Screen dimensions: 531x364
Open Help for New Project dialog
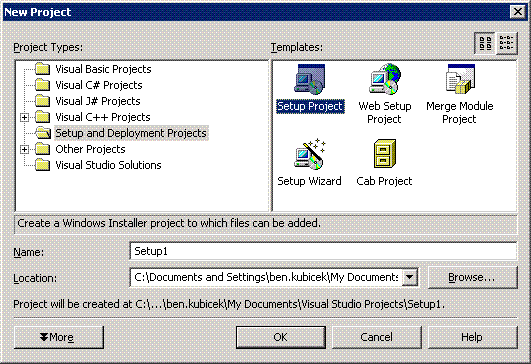[472, 337]
